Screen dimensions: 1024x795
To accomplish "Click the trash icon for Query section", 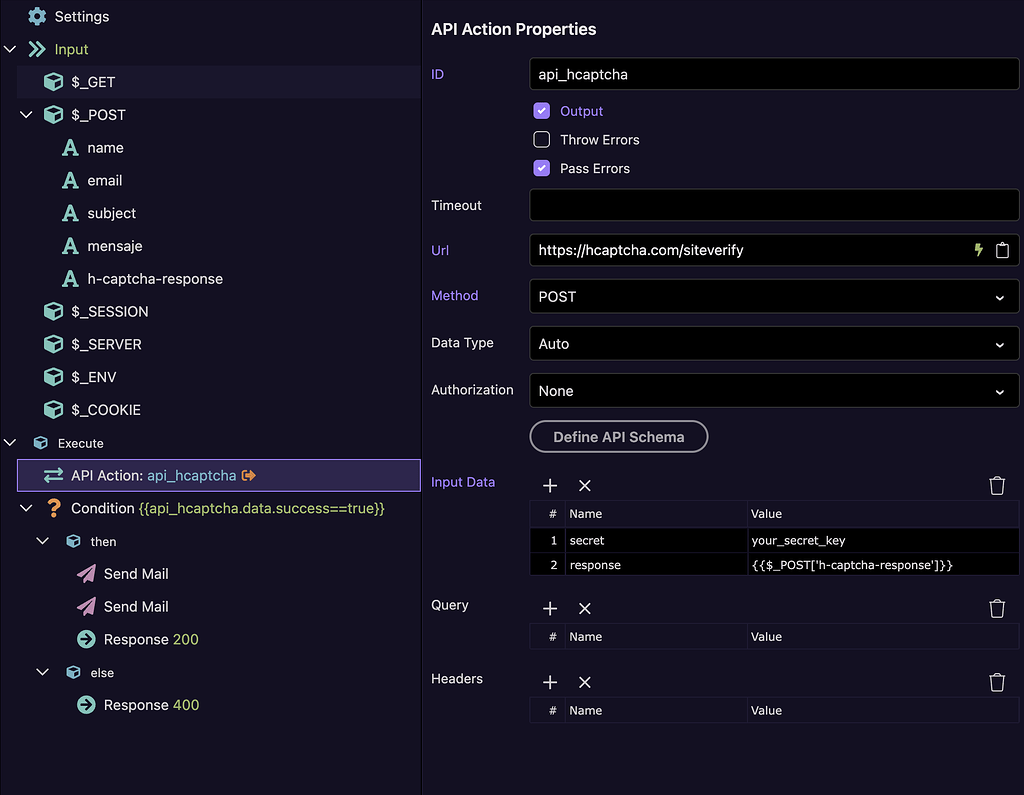I will [997, 608].
